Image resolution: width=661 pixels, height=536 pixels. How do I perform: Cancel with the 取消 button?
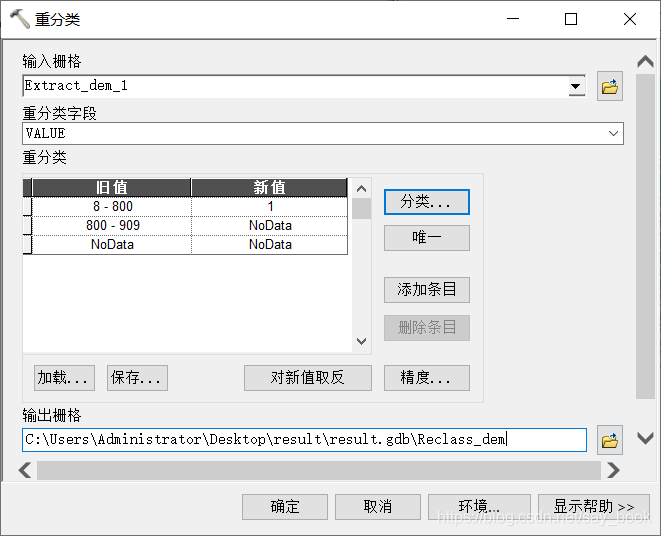378,507
